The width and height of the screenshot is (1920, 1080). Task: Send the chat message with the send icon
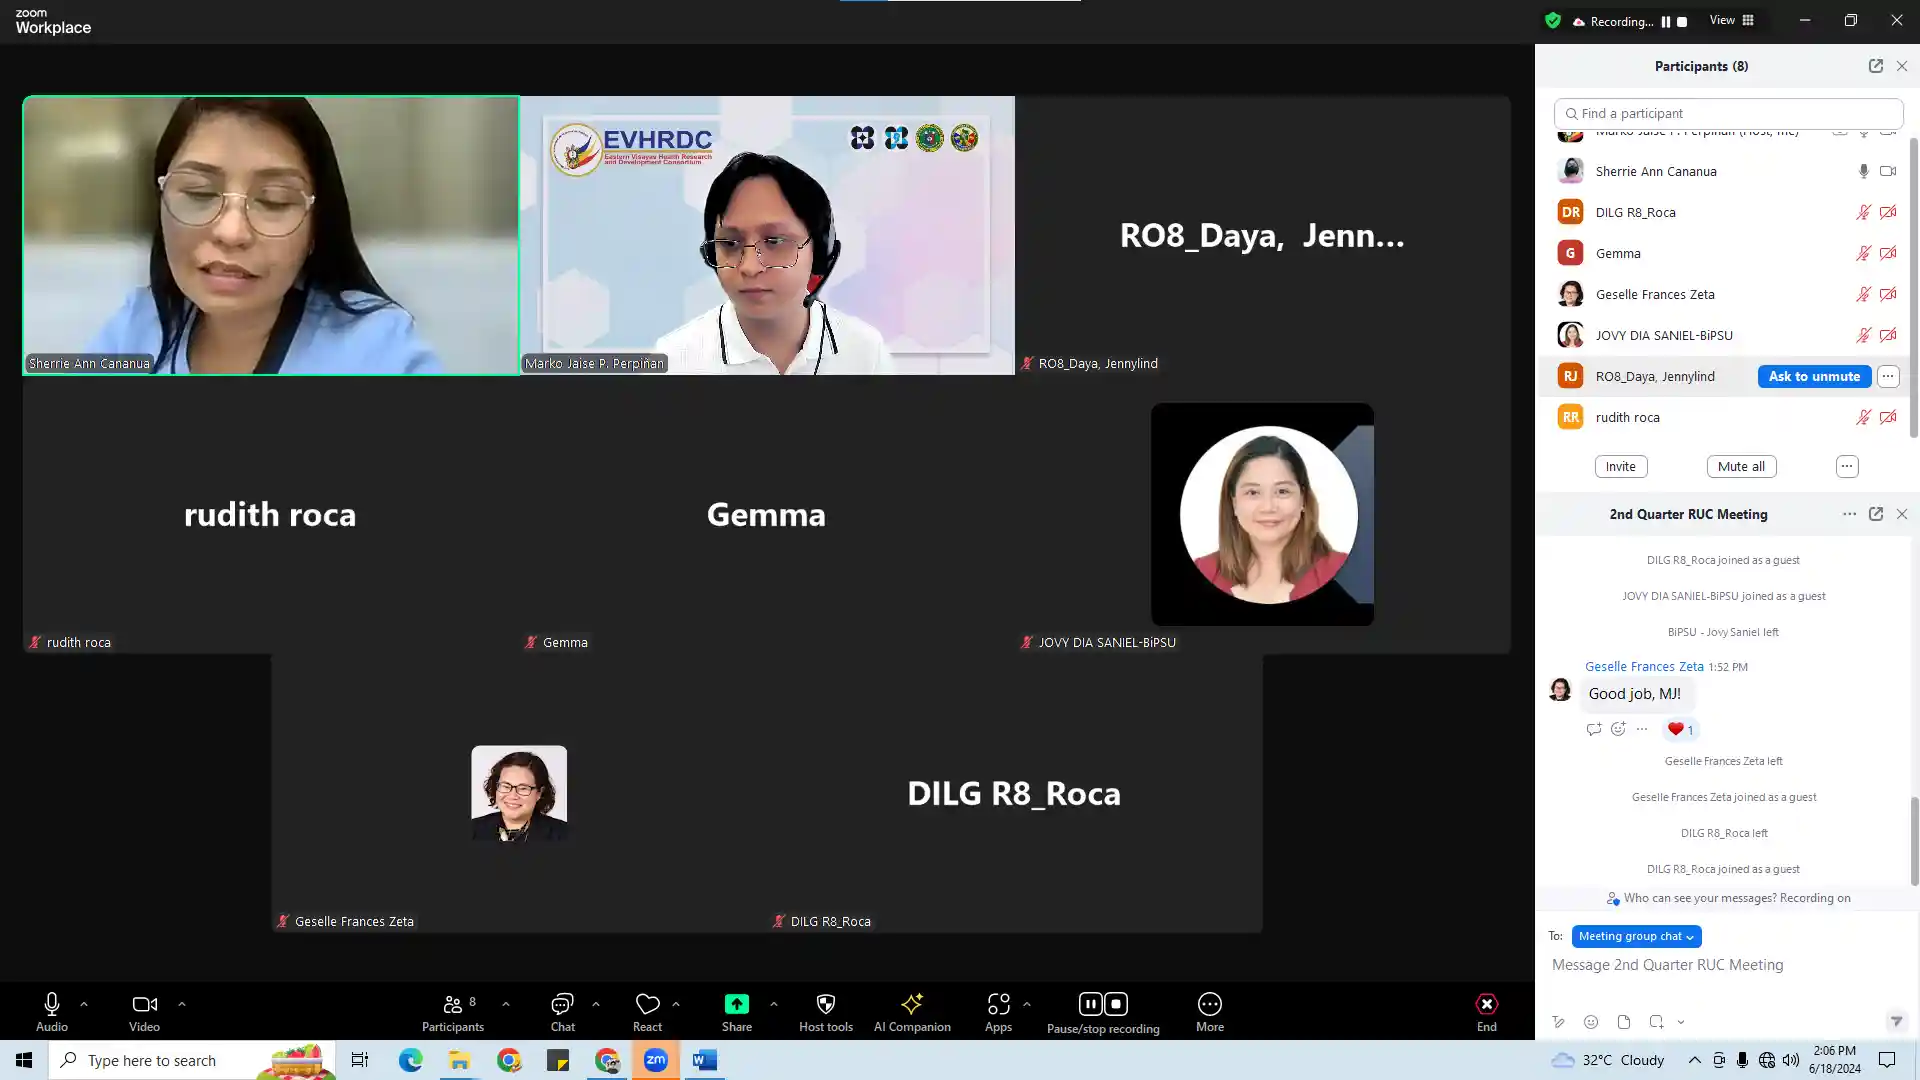pyautogui.click(x=1896, y=1021)
